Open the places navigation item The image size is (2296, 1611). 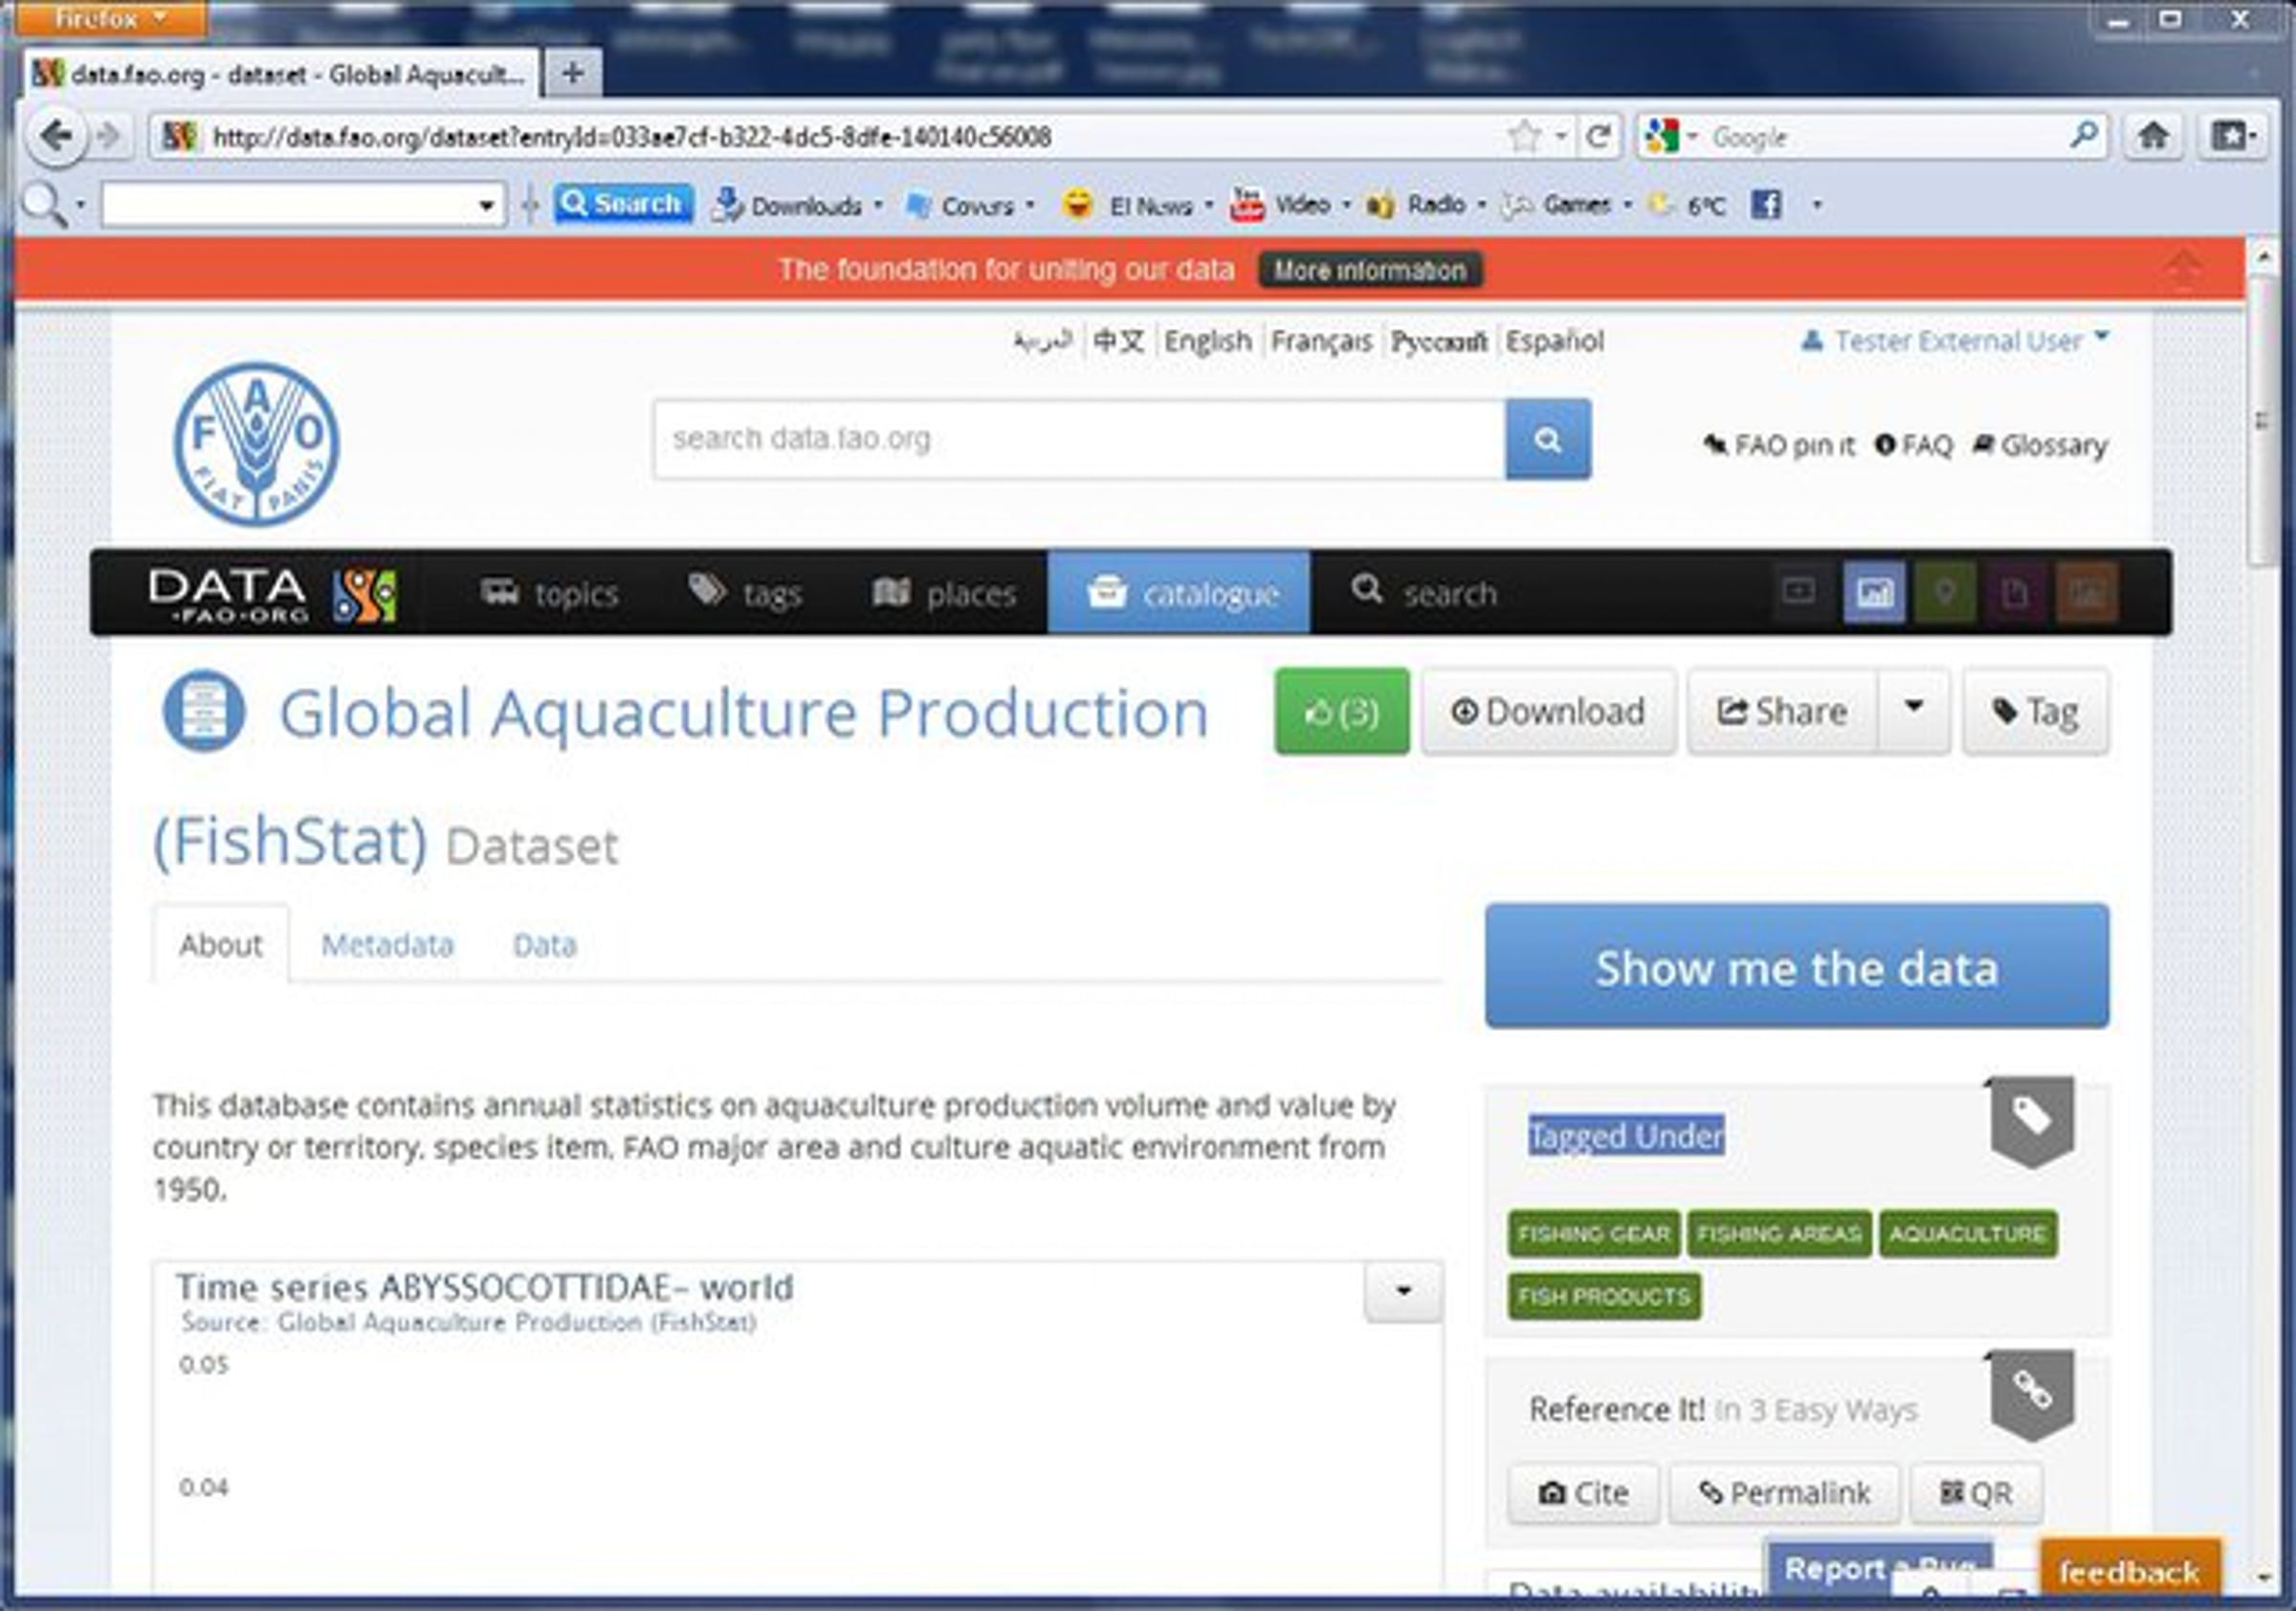(x=945, y=593)
